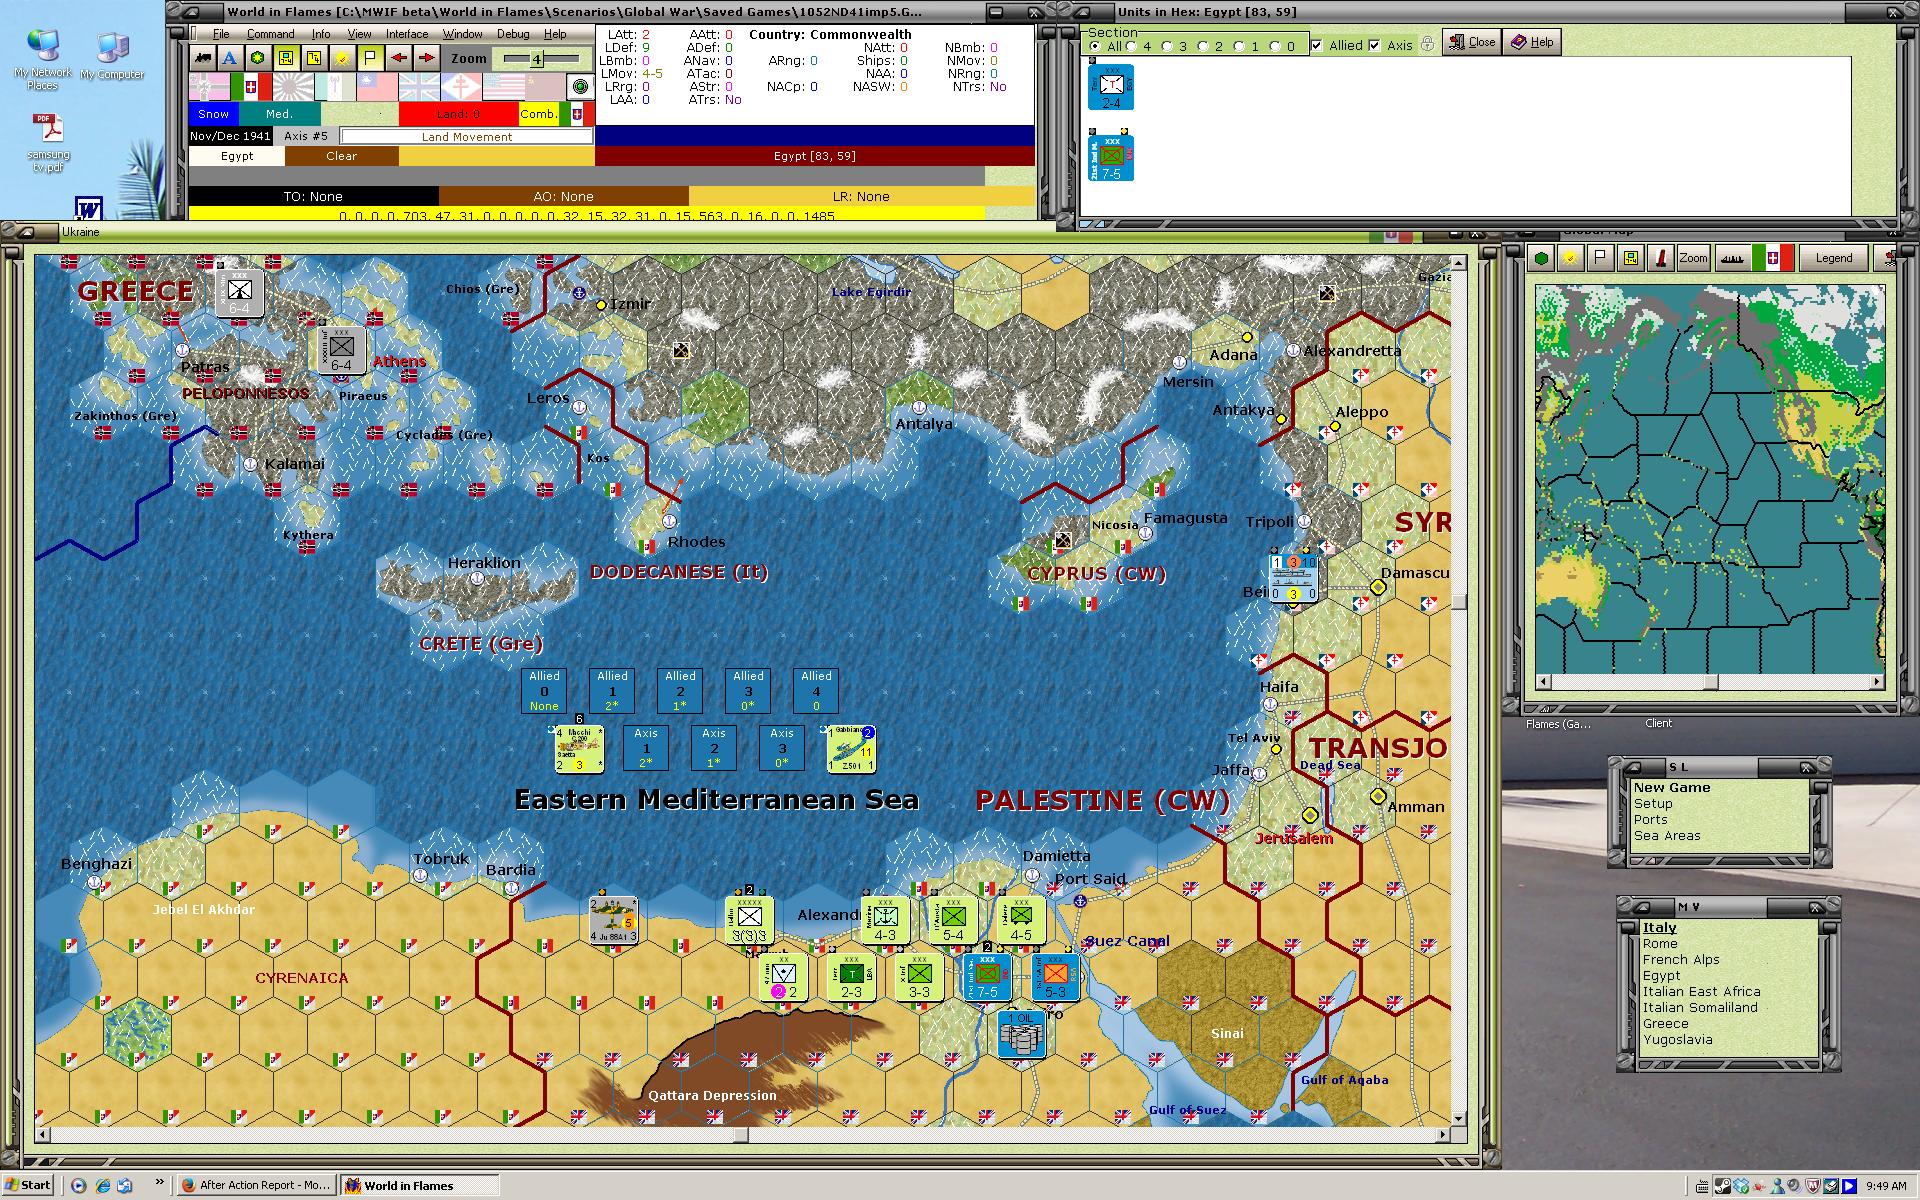Select Section All radio button
Screen dimensions: 1920x1200
click(1096, 46)
